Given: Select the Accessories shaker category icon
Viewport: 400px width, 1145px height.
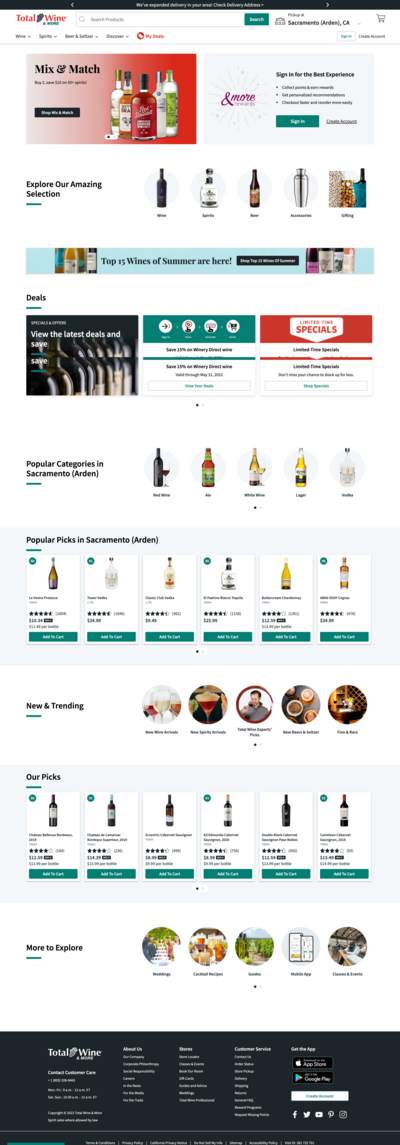Looking at the screenshot, I should pos(301,188).
